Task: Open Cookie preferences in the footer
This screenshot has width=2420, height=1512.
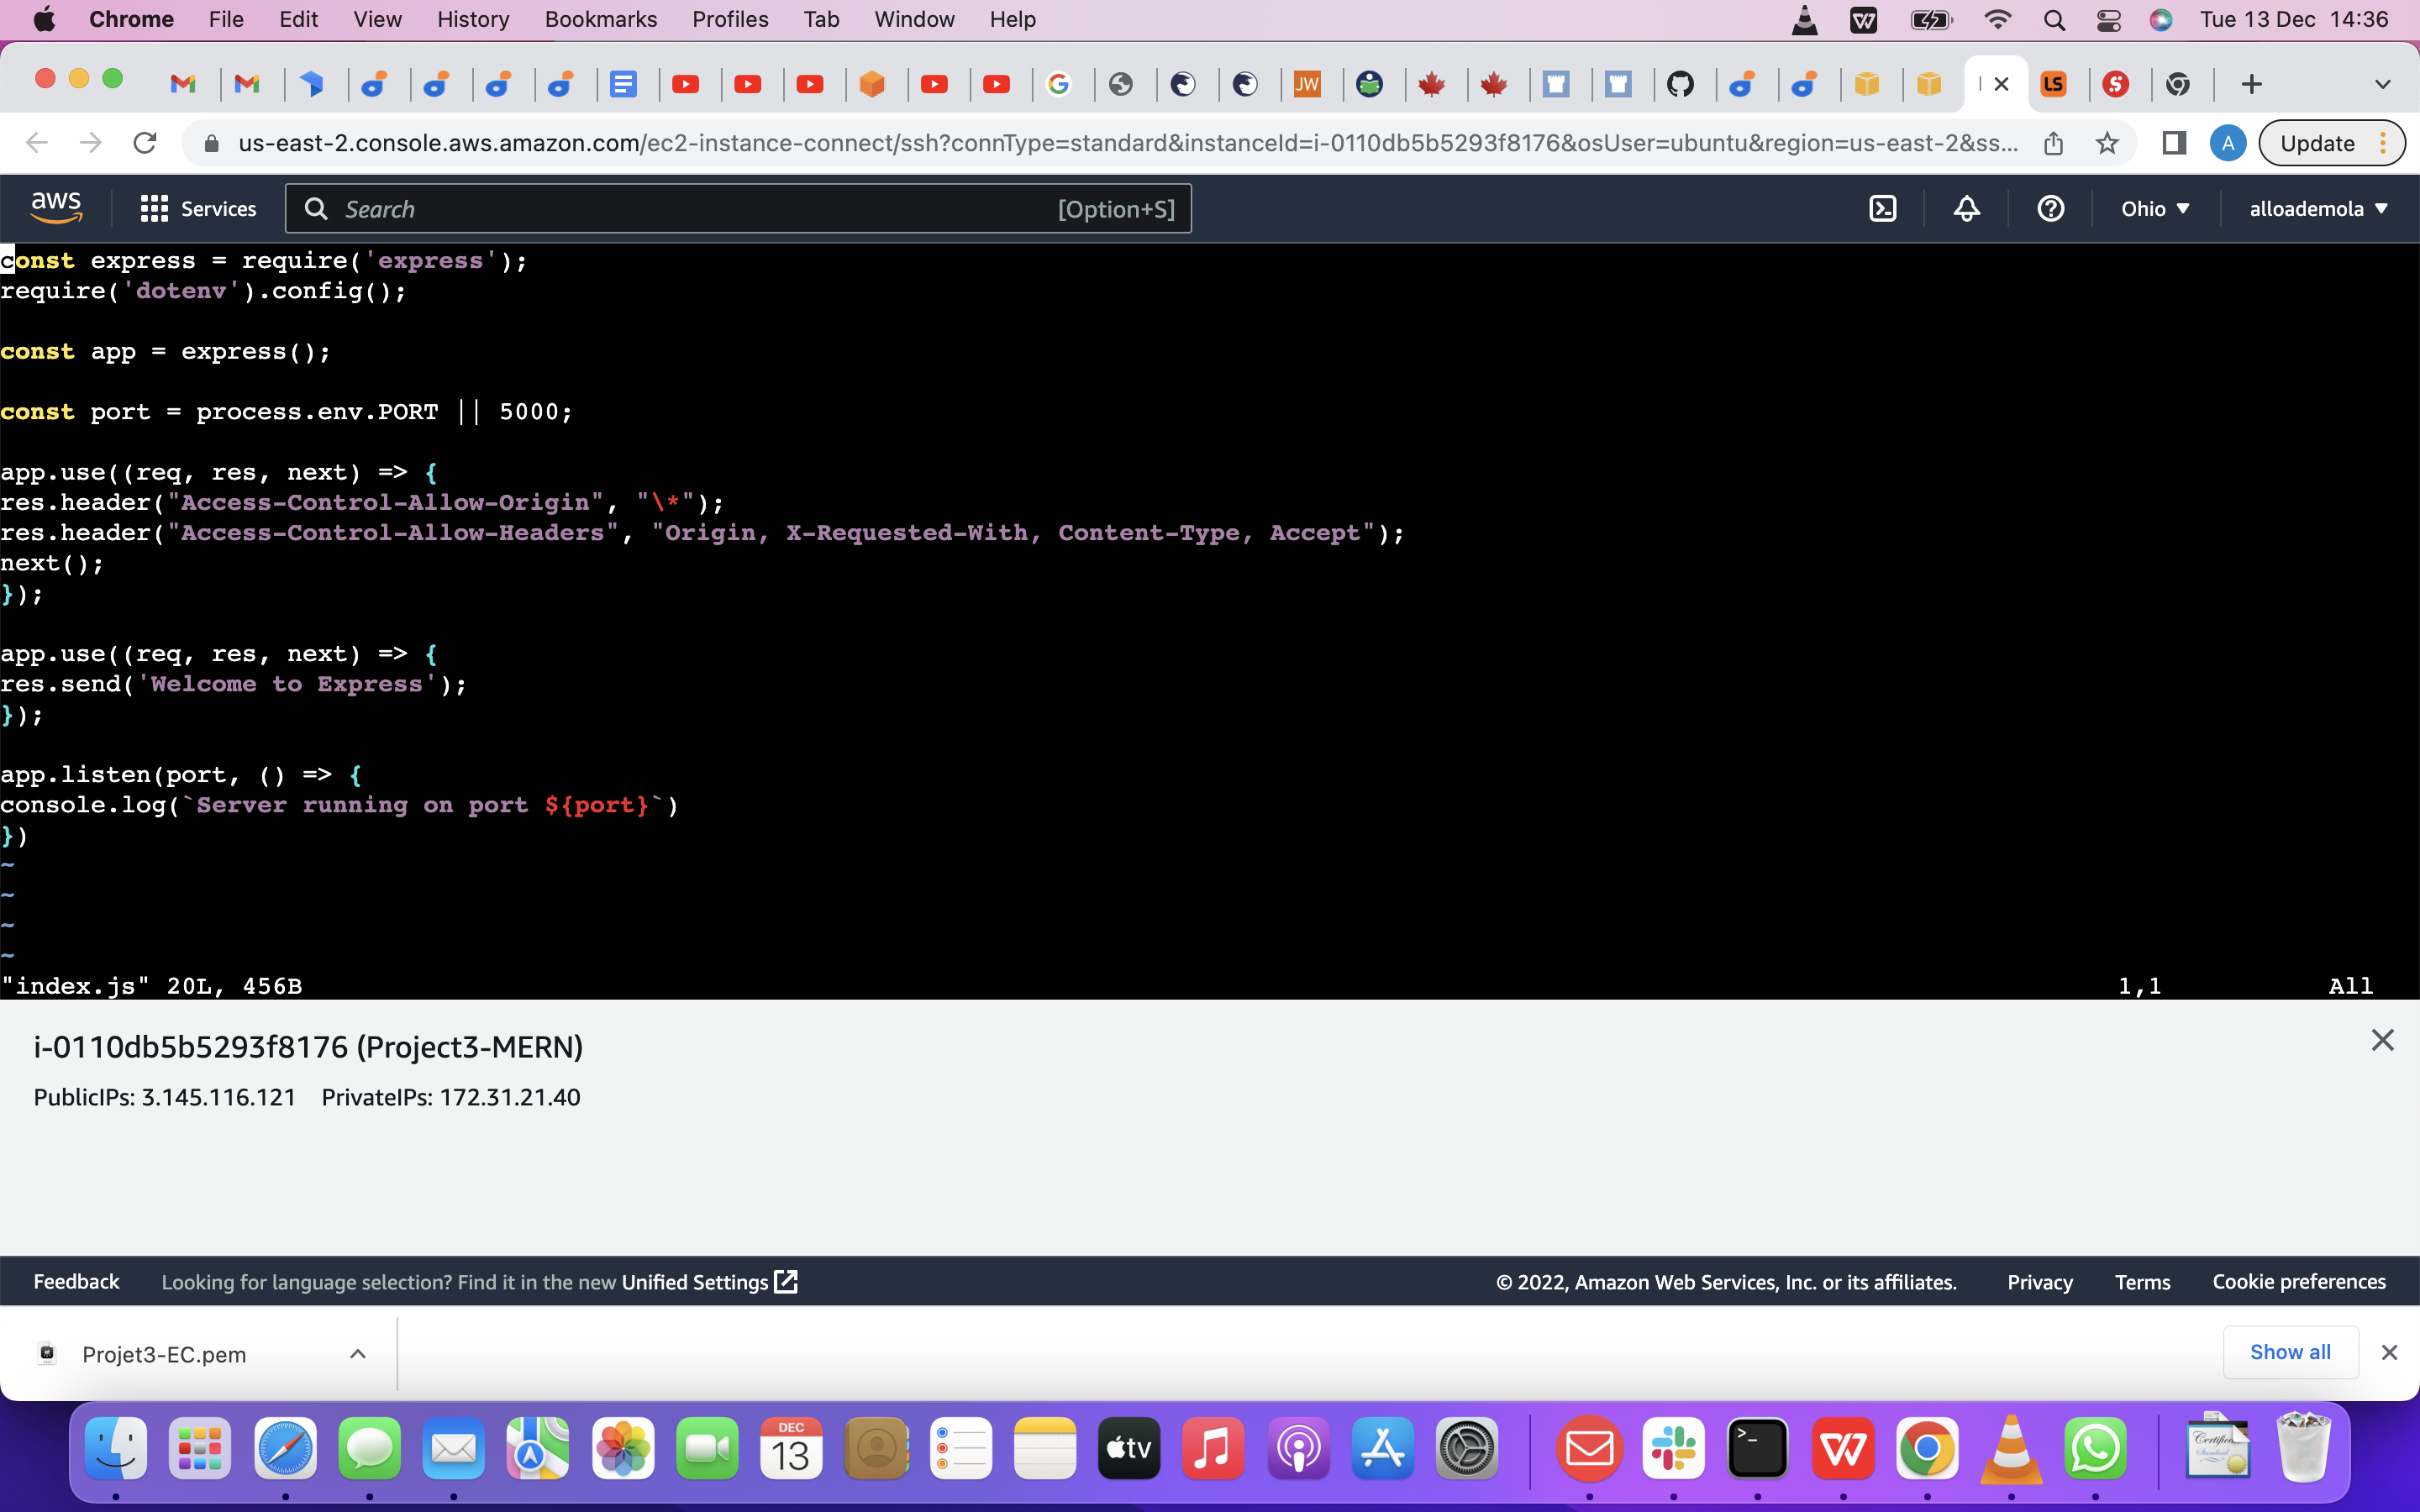Action: (2299, 1281)
